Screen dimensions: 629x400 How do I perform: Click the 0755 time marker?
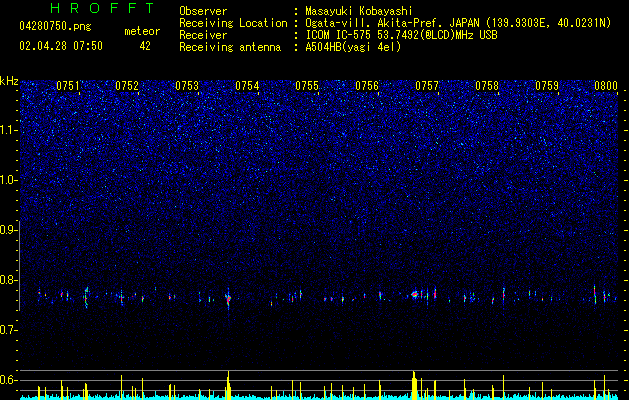coord(307,86)
